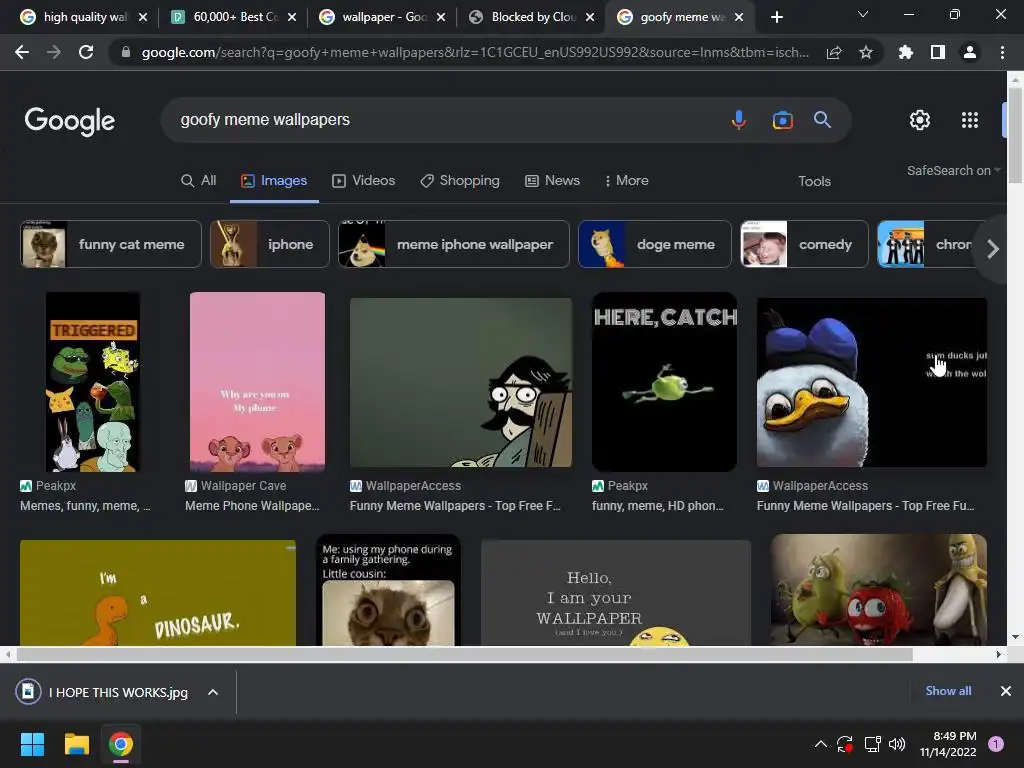Open the Tools filter options
Viewport: 1024px width, 768px height.
[814, 182]
